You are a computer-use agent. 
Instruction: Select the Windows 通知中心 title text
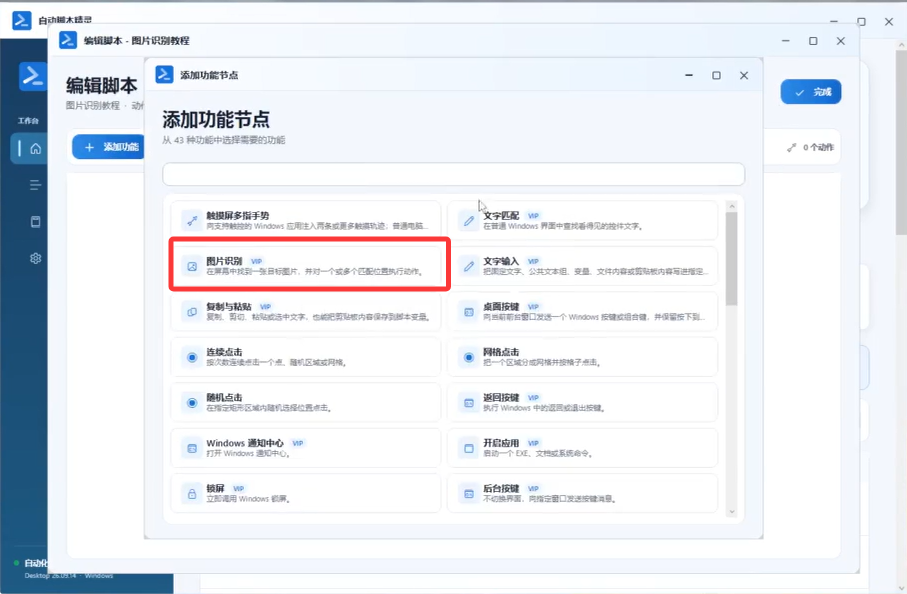tap(245, 443)
